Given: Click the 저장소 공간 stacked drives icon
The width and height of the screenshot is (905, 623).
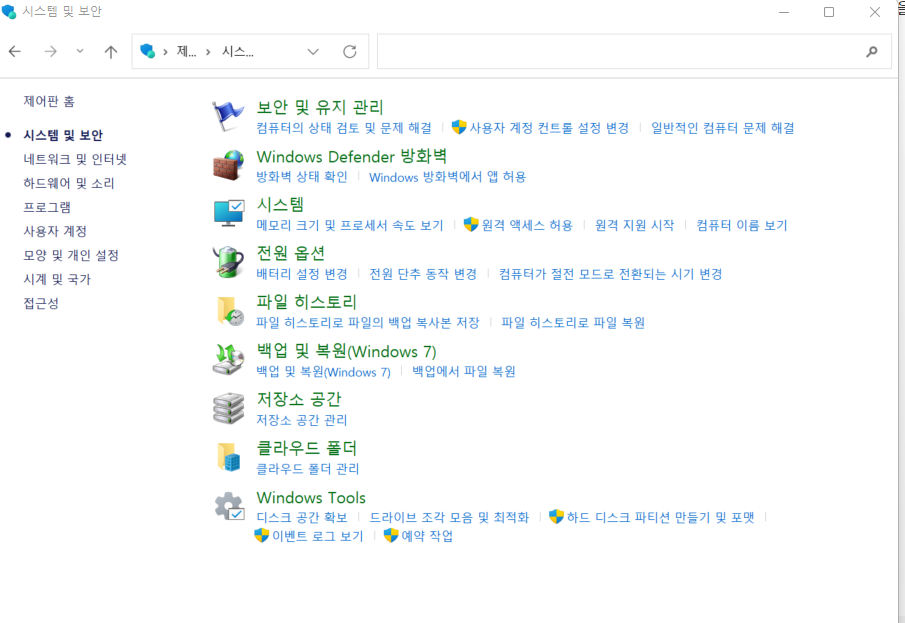Looking at the screenshot, I should click(x=229, y=408).
